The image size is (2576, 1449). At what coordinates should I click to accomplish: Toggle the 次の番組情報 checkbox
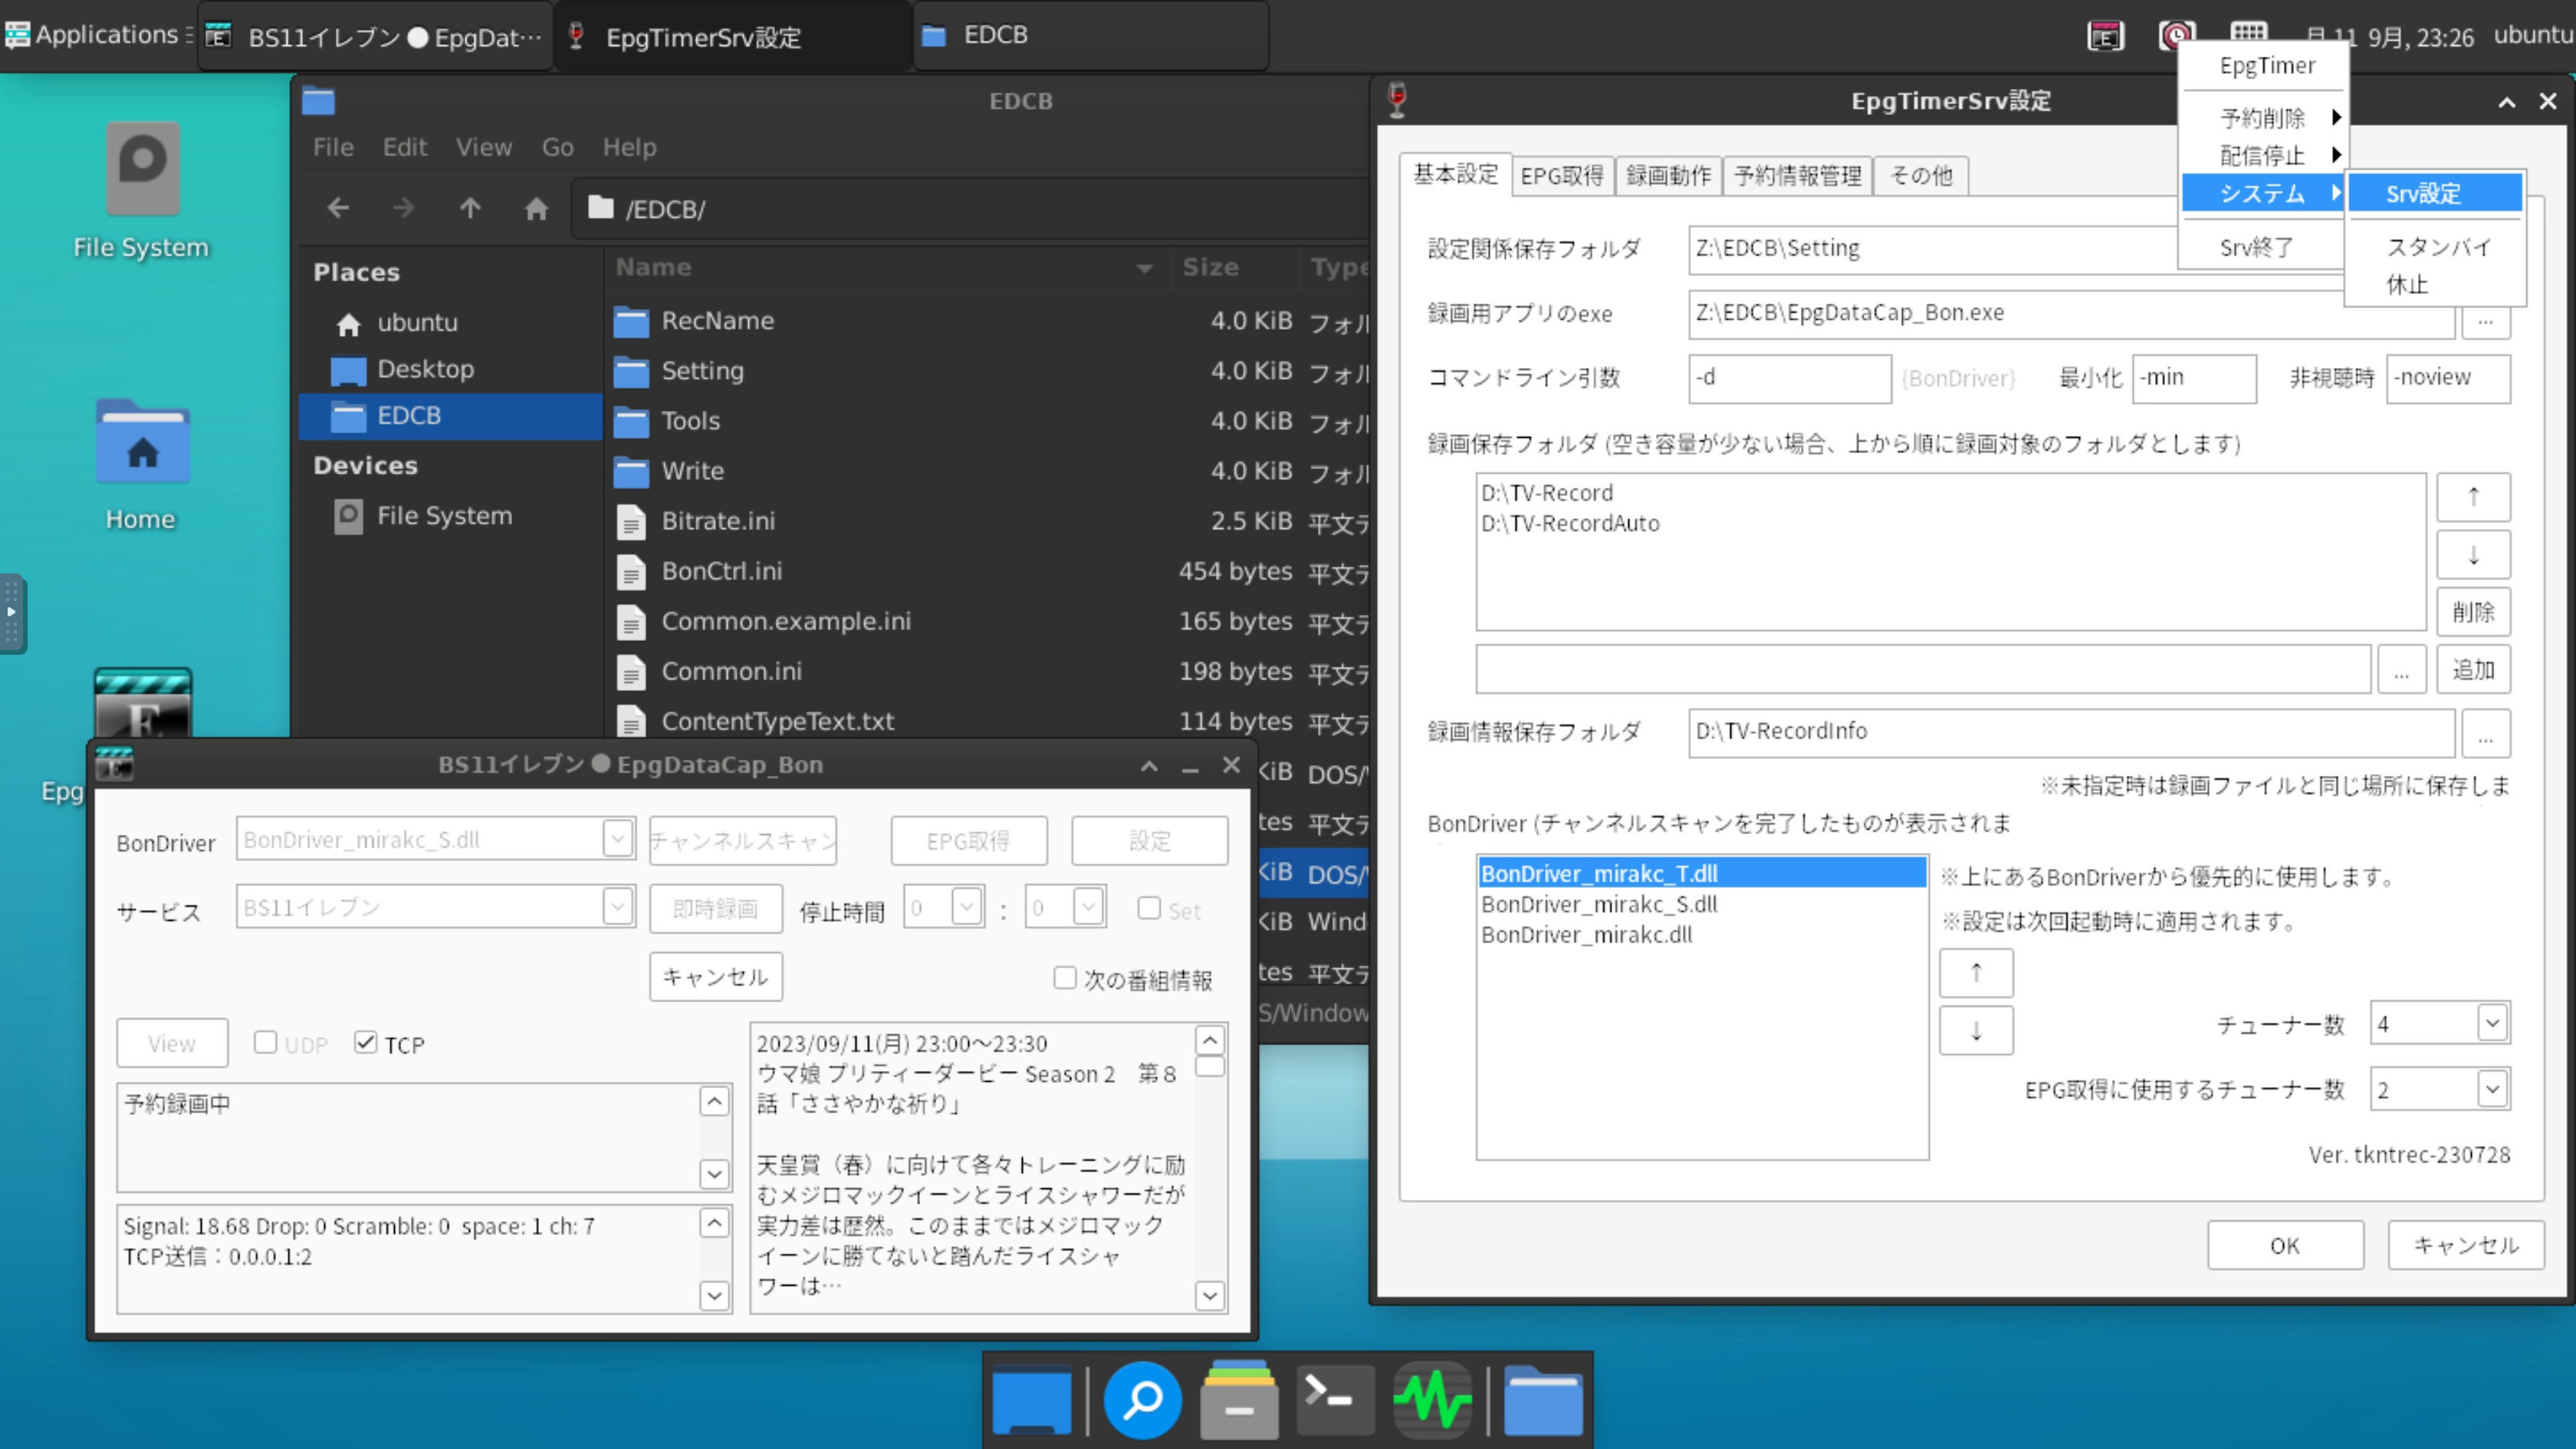(x=1065, y=979)
